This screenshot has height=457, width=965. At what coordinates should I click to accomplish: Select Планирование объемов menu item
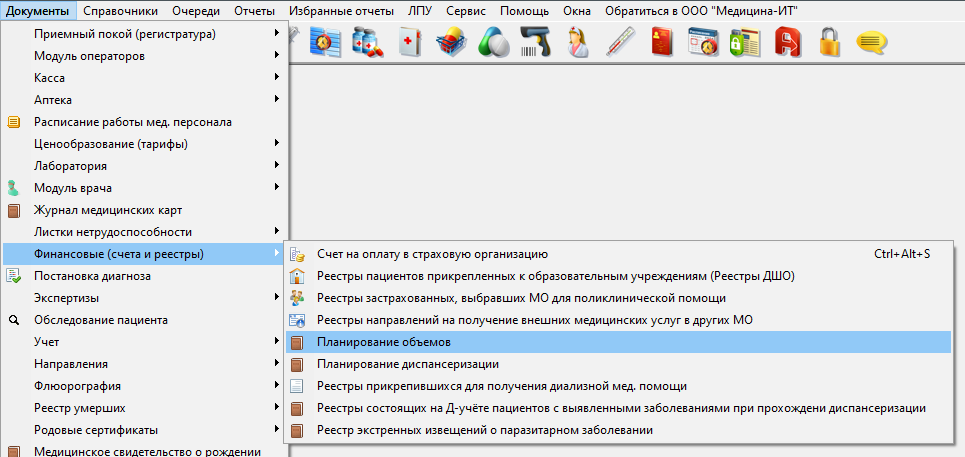619,342
